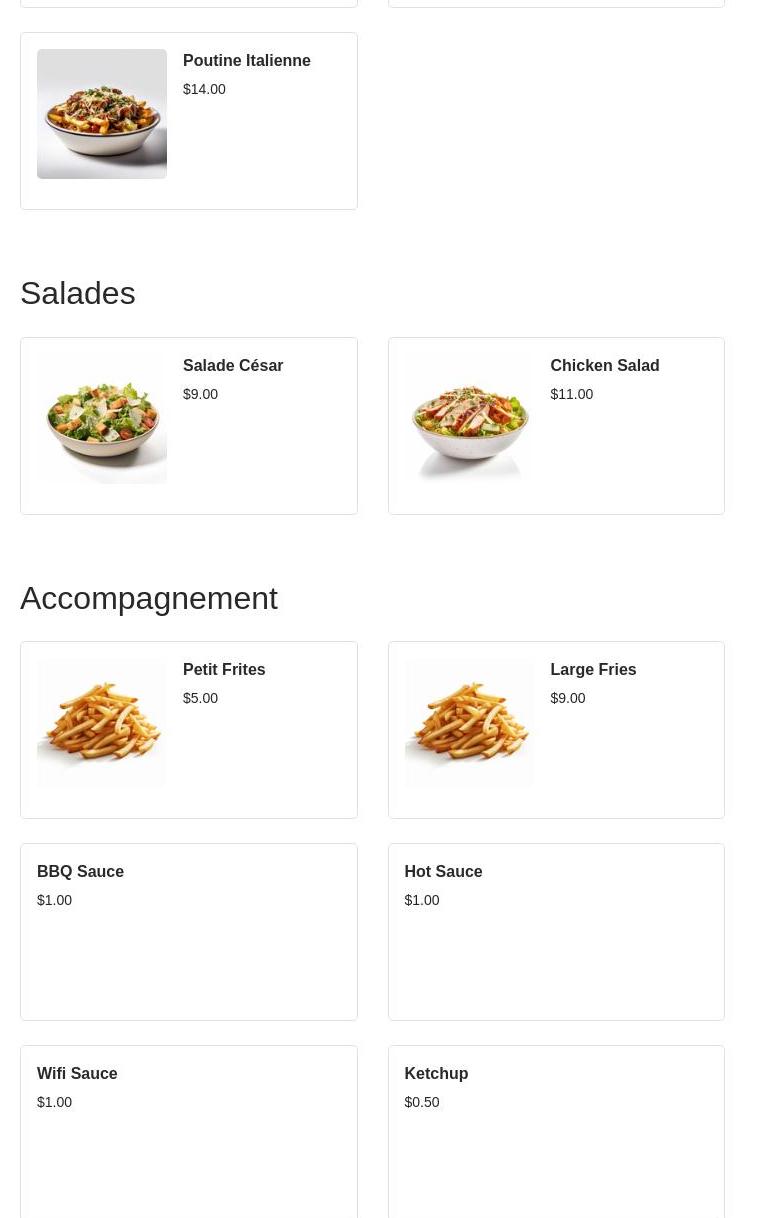Click the $0.50 Ketchup price

point(421,1102)
